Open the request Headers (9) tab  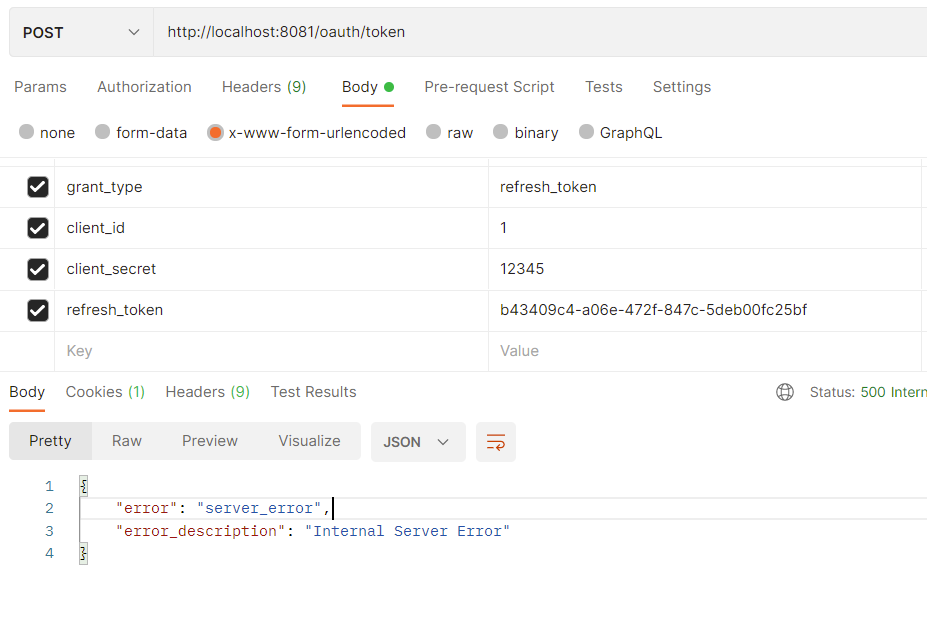[264, 87]
